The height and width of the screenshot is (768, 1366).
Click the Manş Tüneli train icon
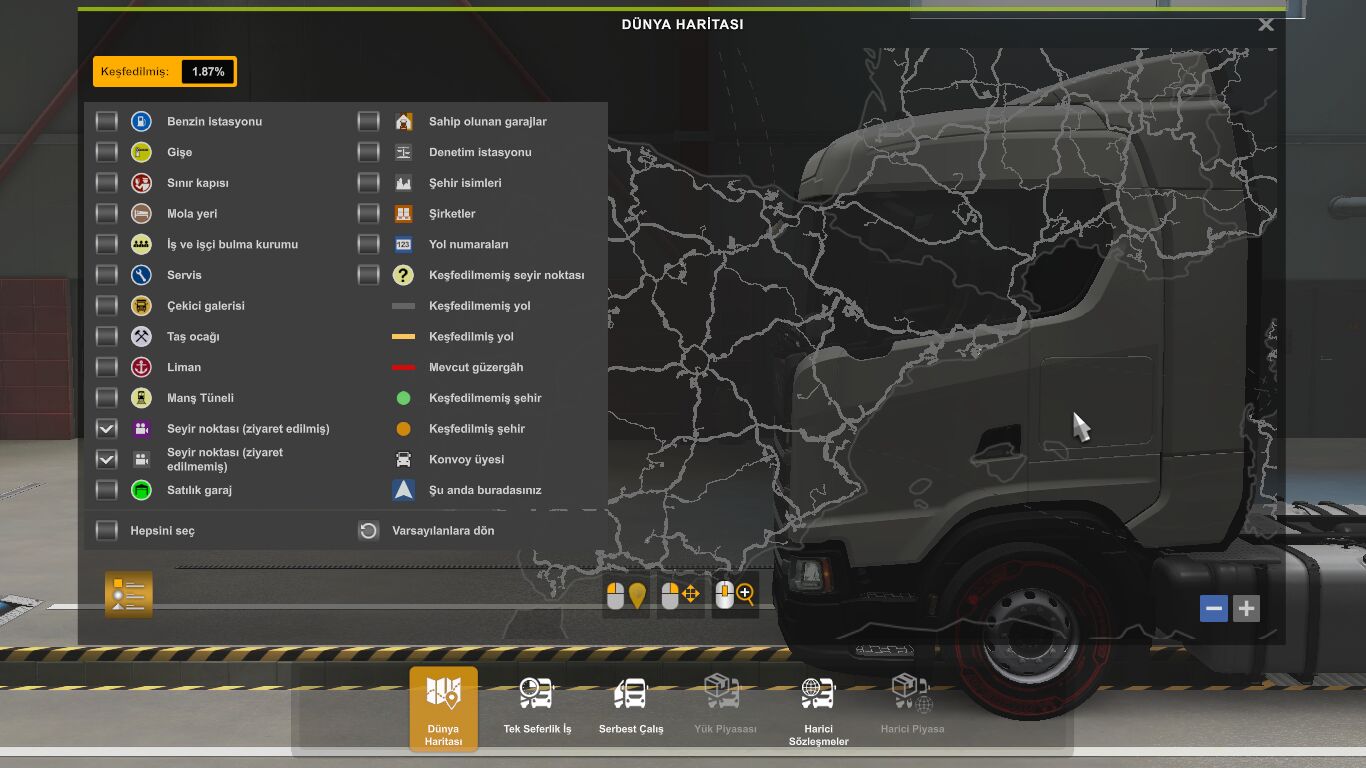click(141, 398)
